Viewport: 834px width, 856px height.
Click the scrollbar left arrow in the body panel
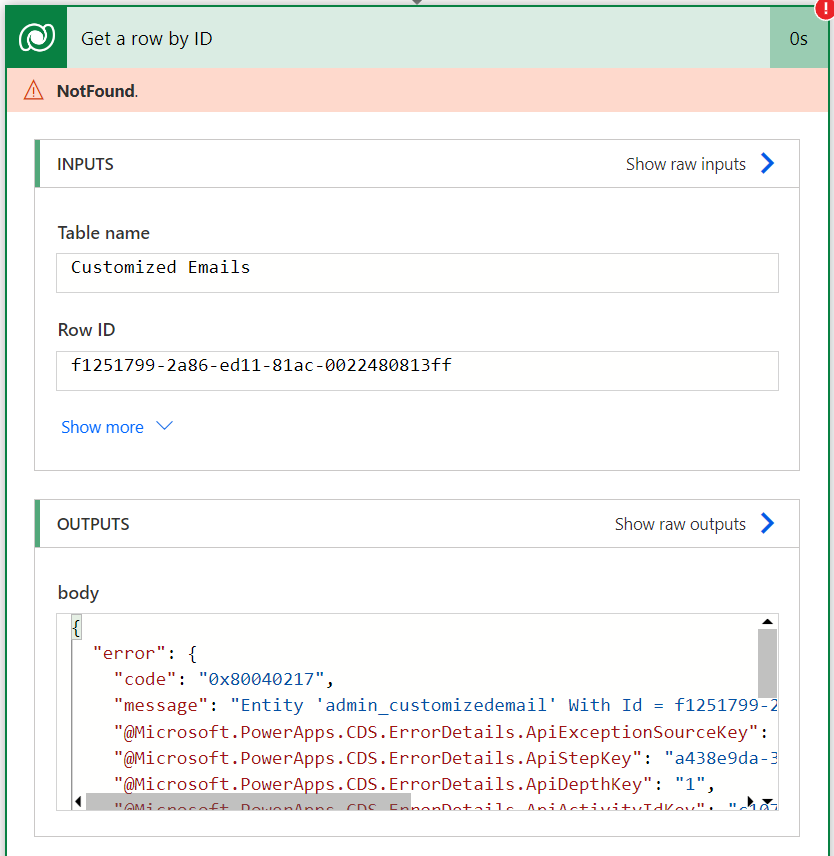point(78,800)
